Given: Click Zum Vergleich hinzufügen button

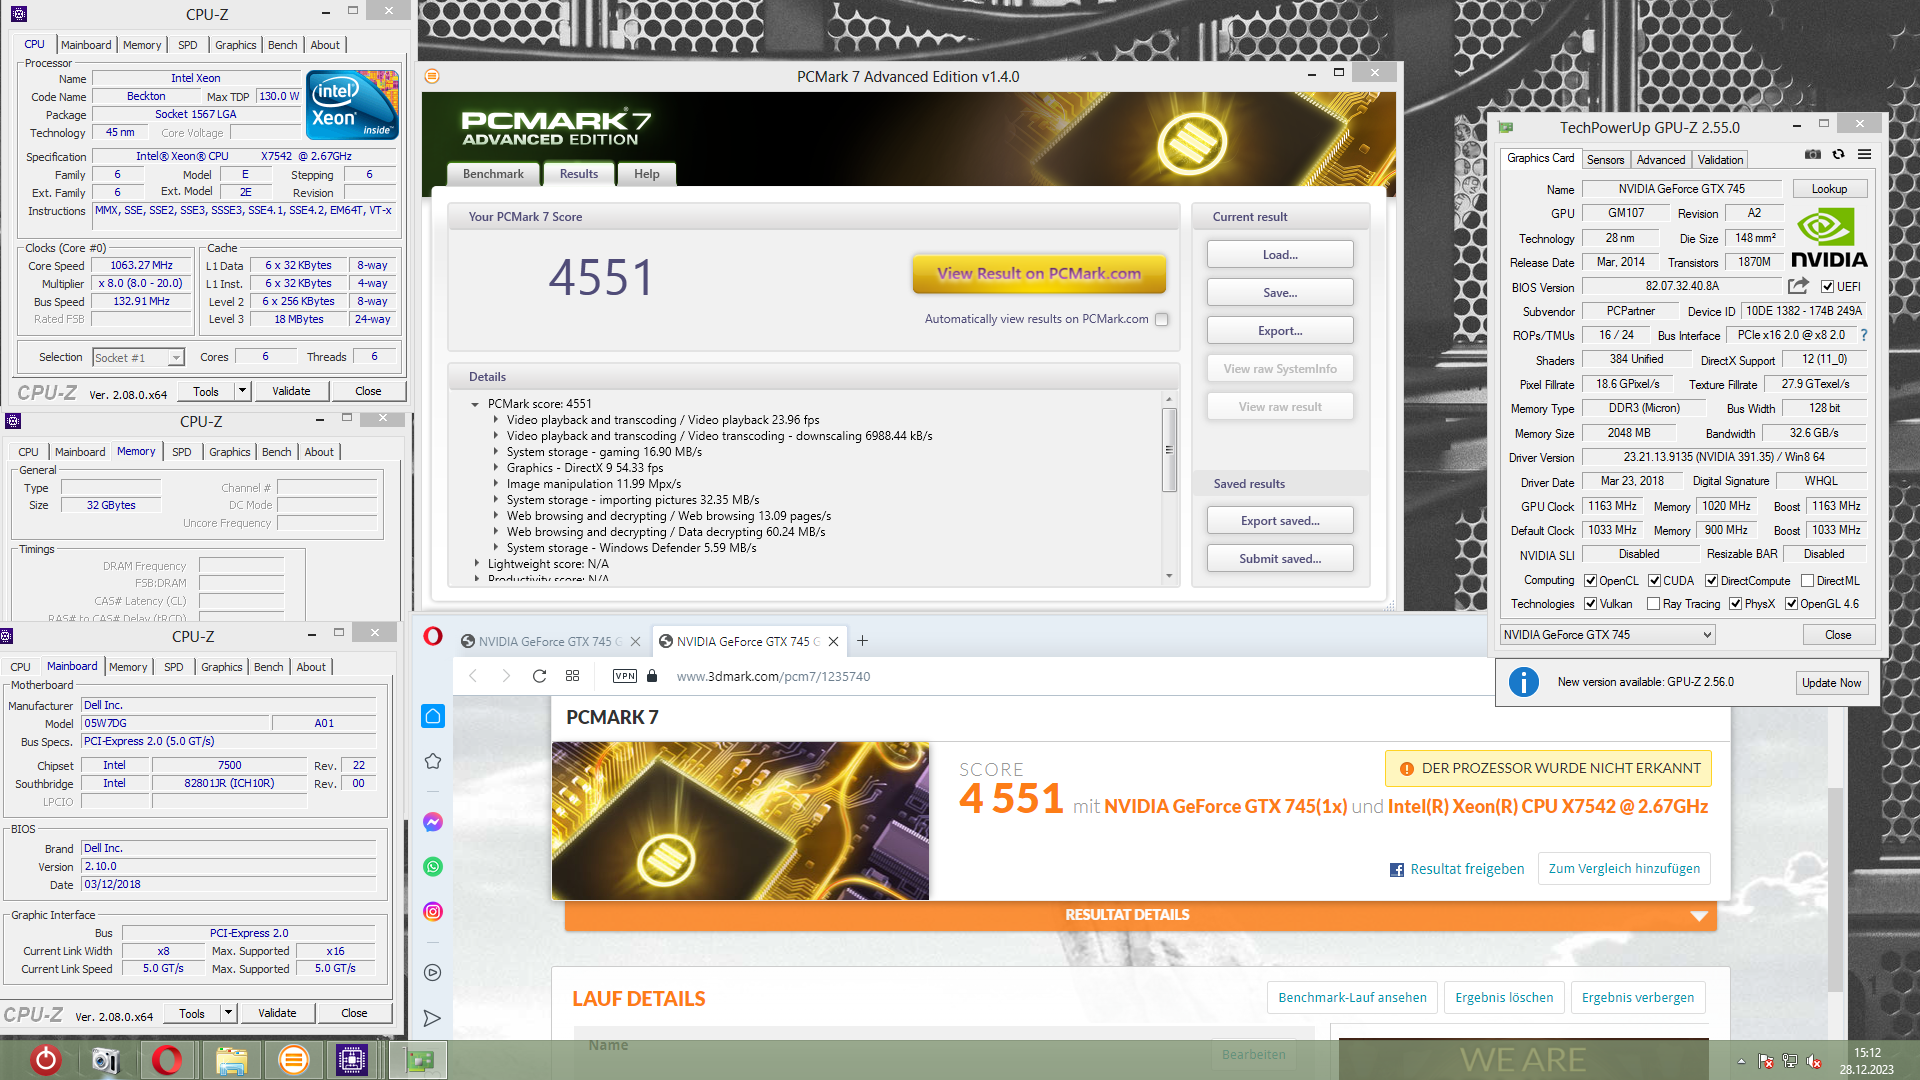Looking at the screenshot, I should pyautogui.click(x=1624, y=869).
